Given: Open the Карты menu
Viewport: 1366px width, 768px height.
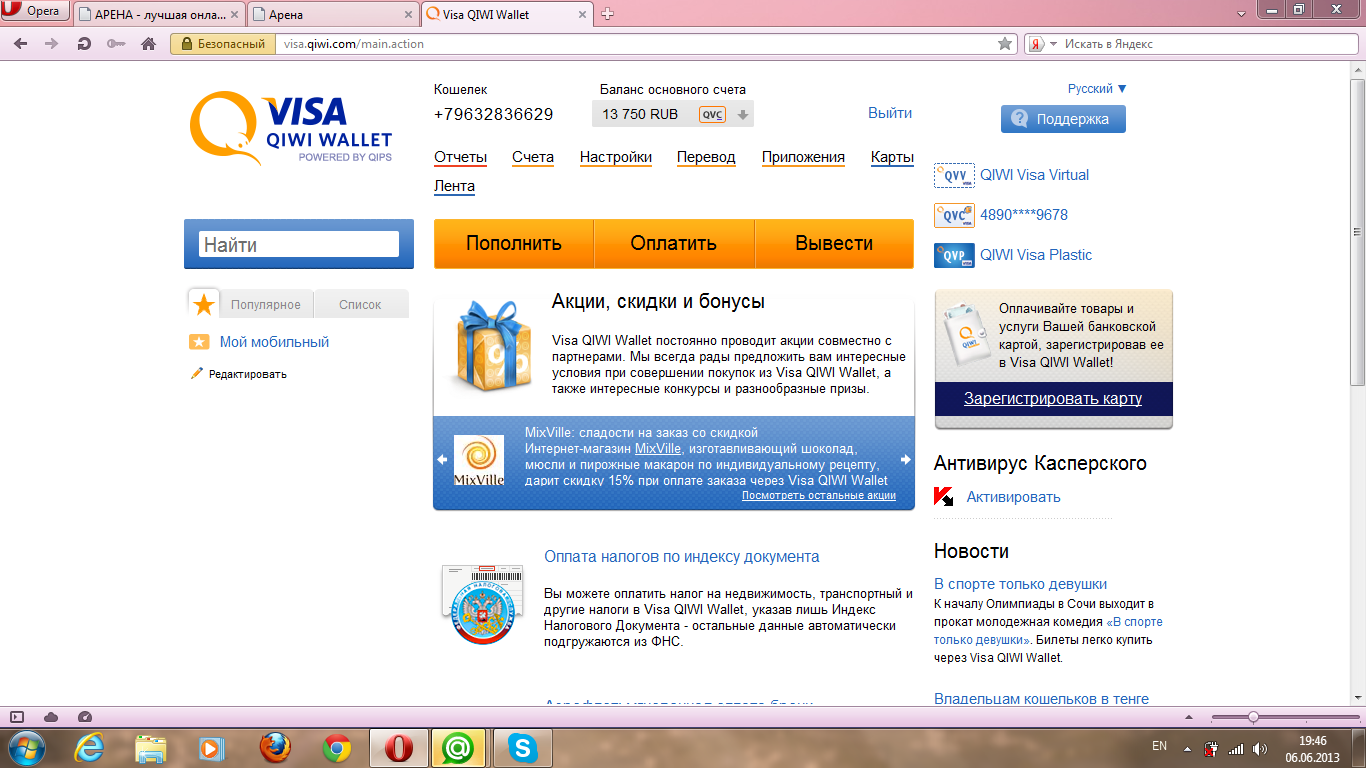Looking at the screenshot, I should tap(892, 157).
